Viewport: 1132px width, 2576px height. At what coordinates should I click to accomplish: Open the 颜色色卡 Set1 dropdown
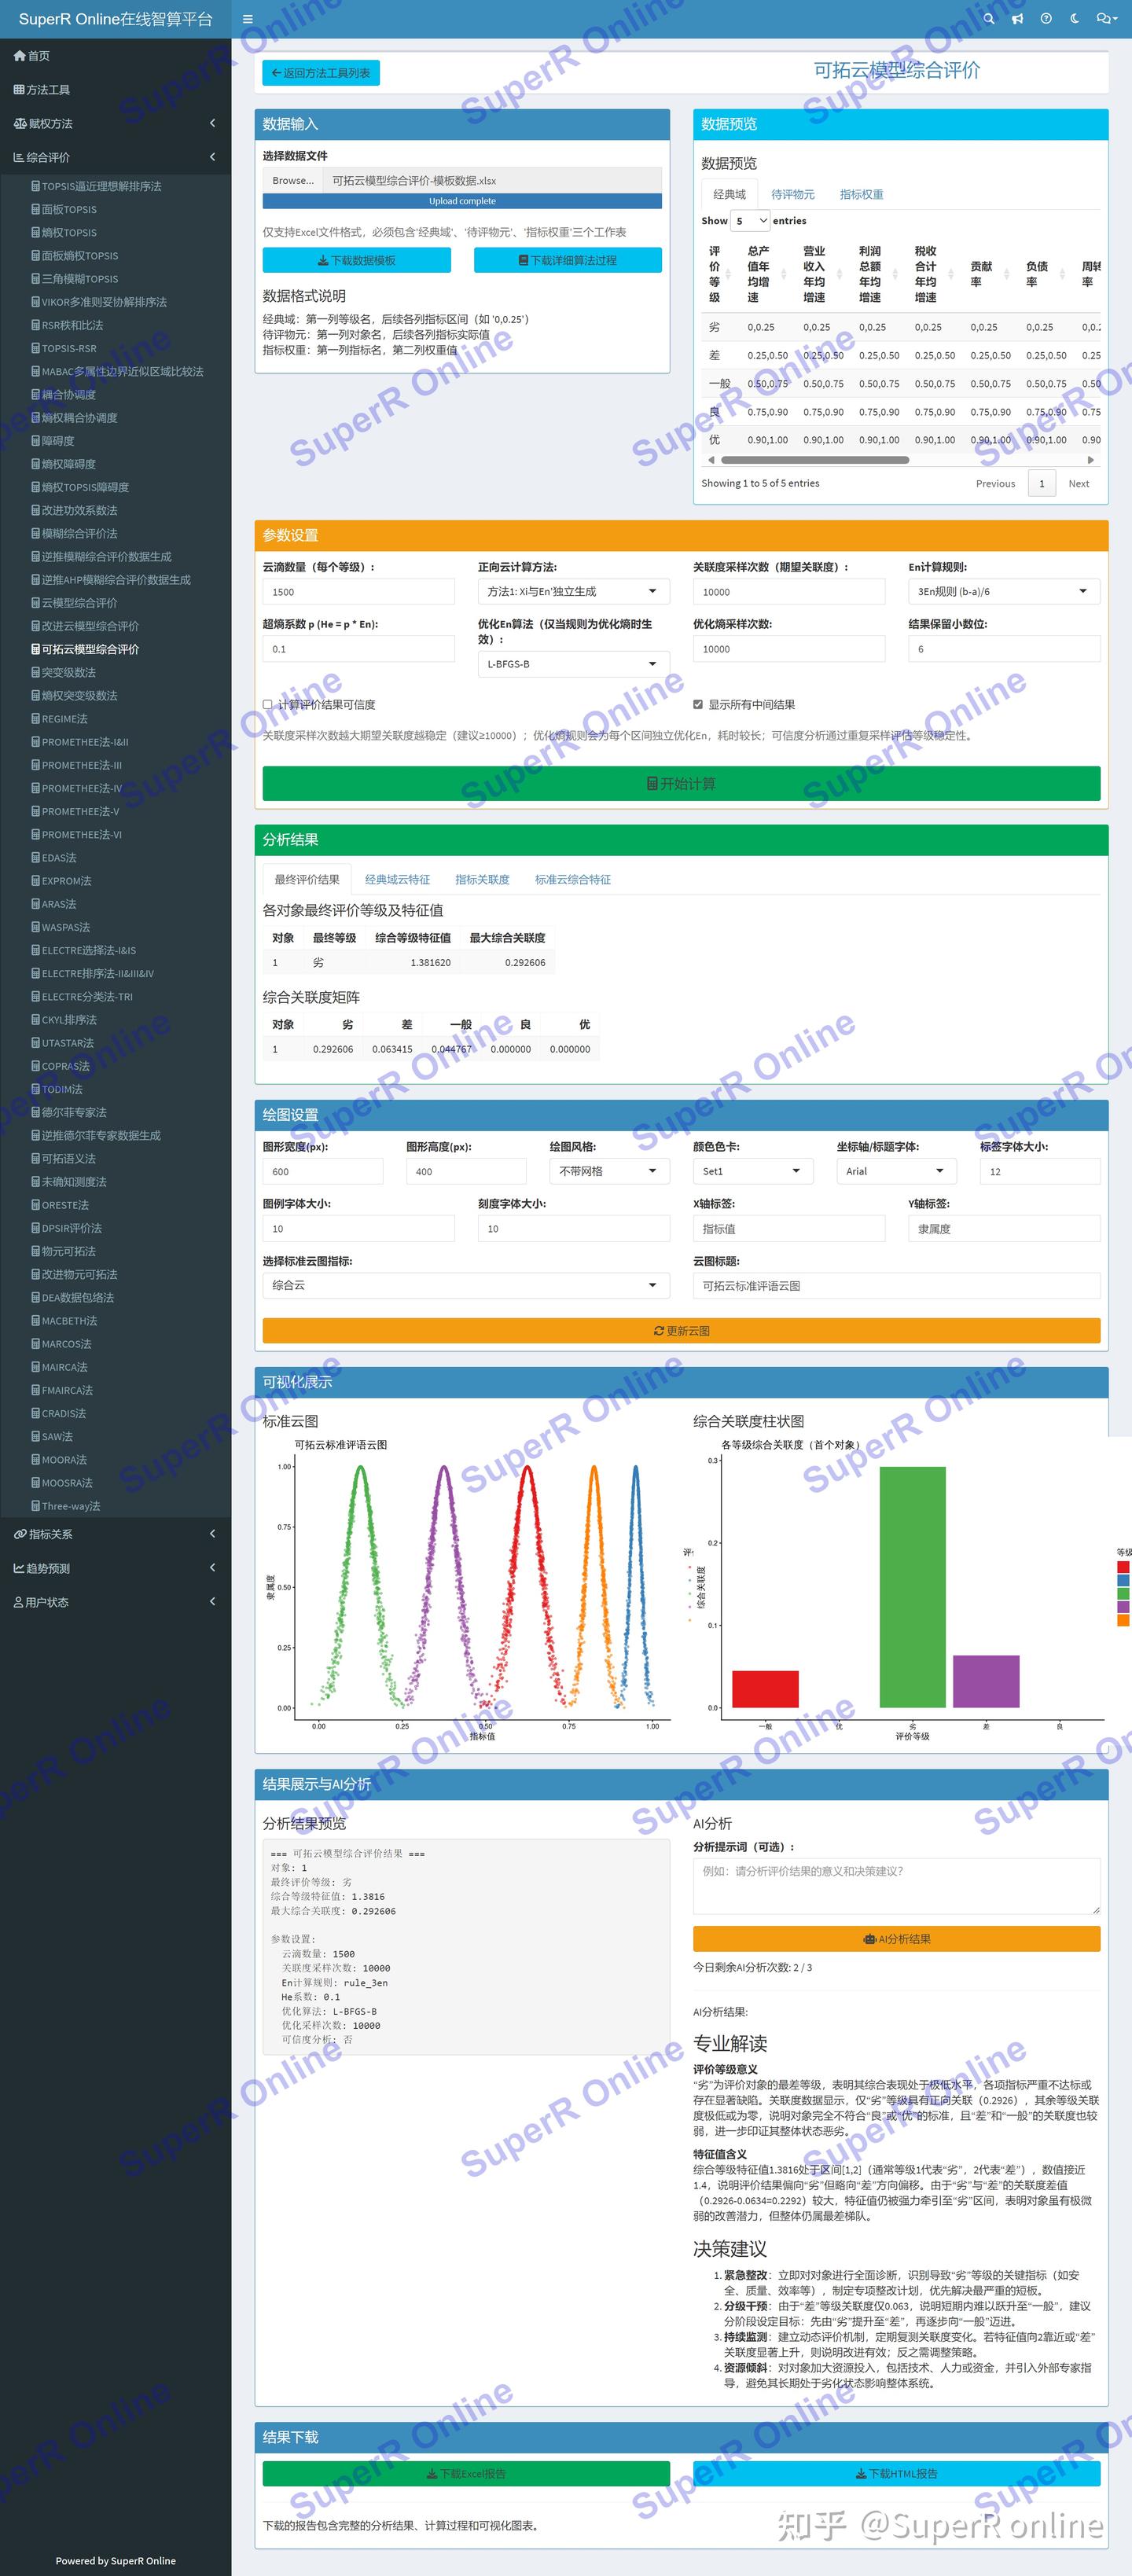753,1171
